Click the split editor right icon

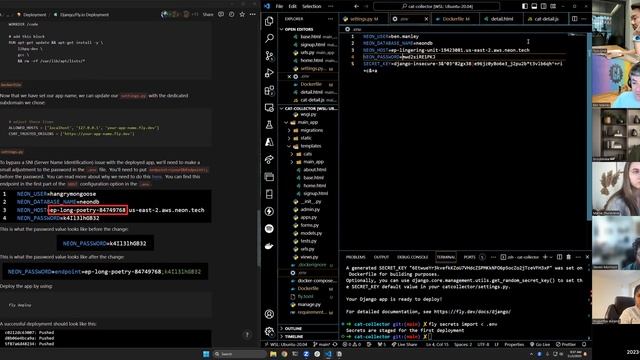[574, 19]
